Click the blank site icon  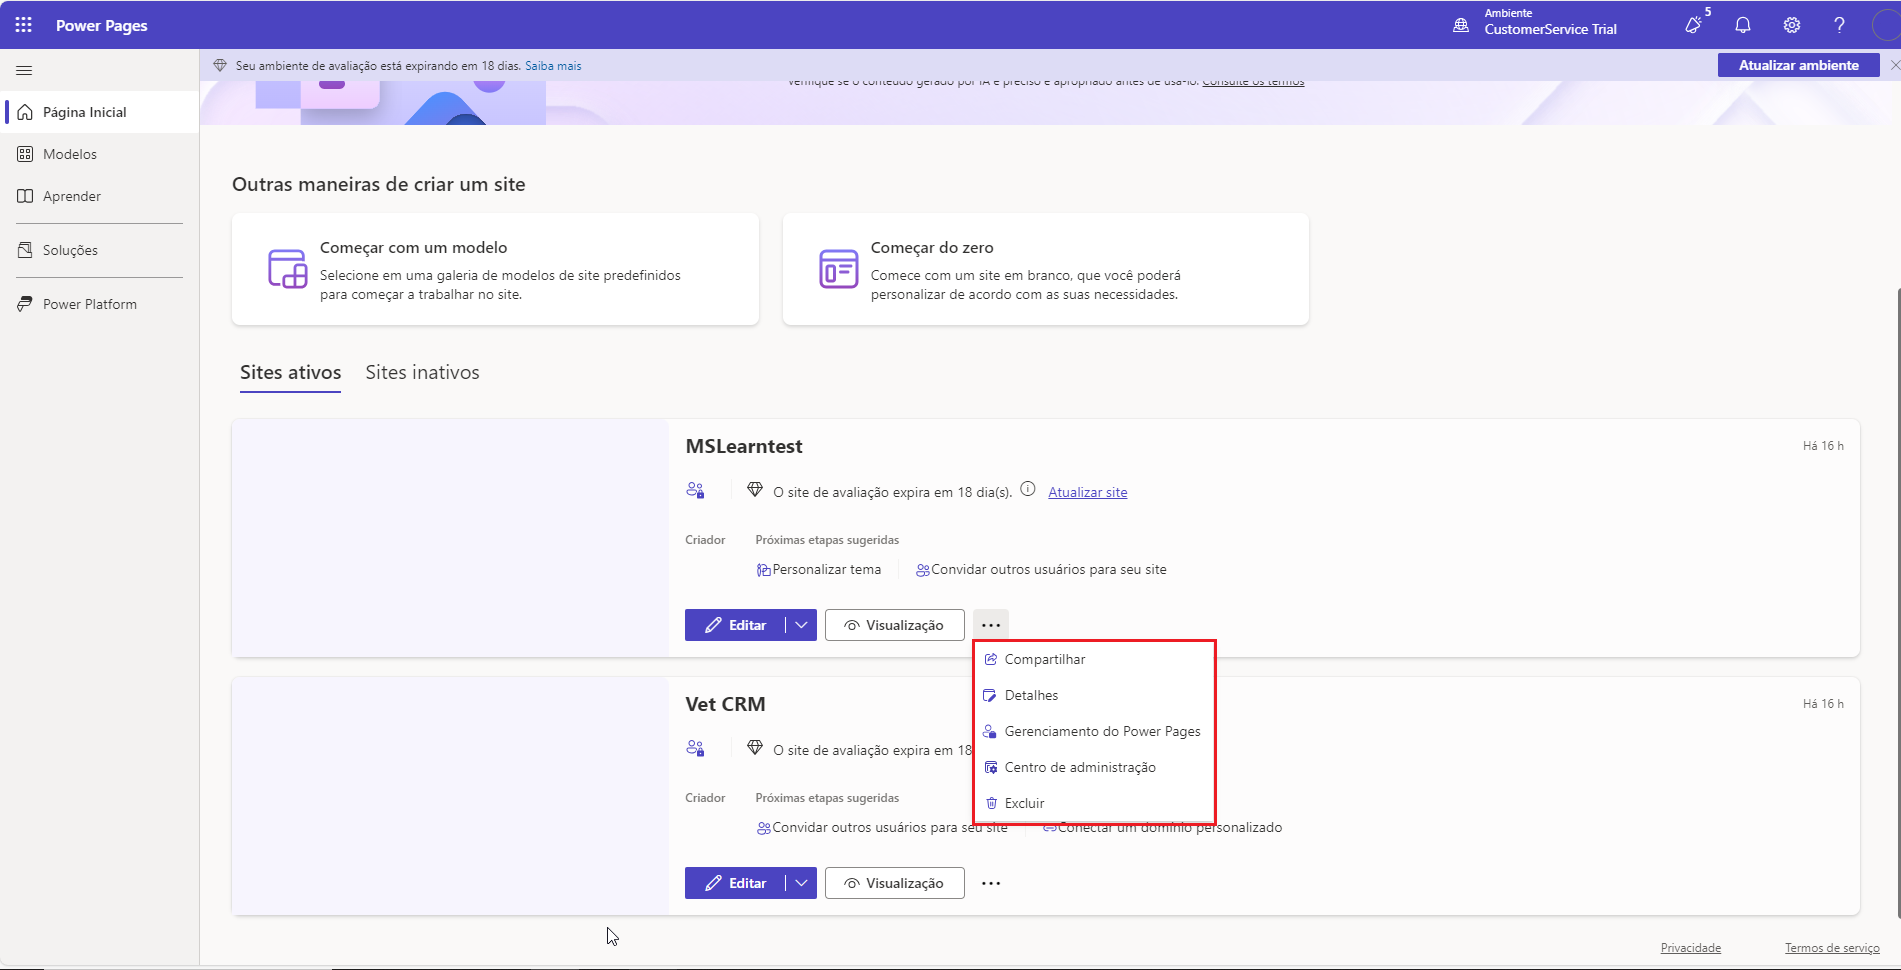[x=839, y=269]
